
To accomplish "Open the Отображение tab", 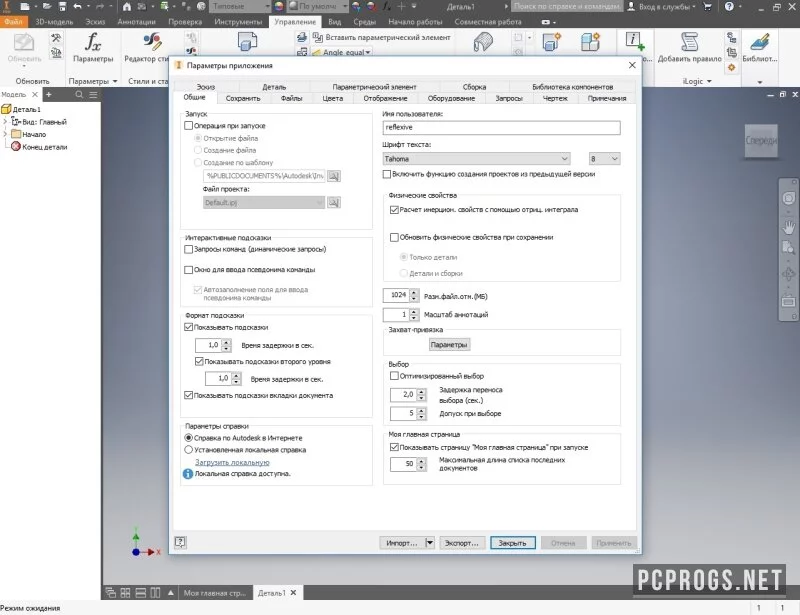I will (x=385, y=99).
